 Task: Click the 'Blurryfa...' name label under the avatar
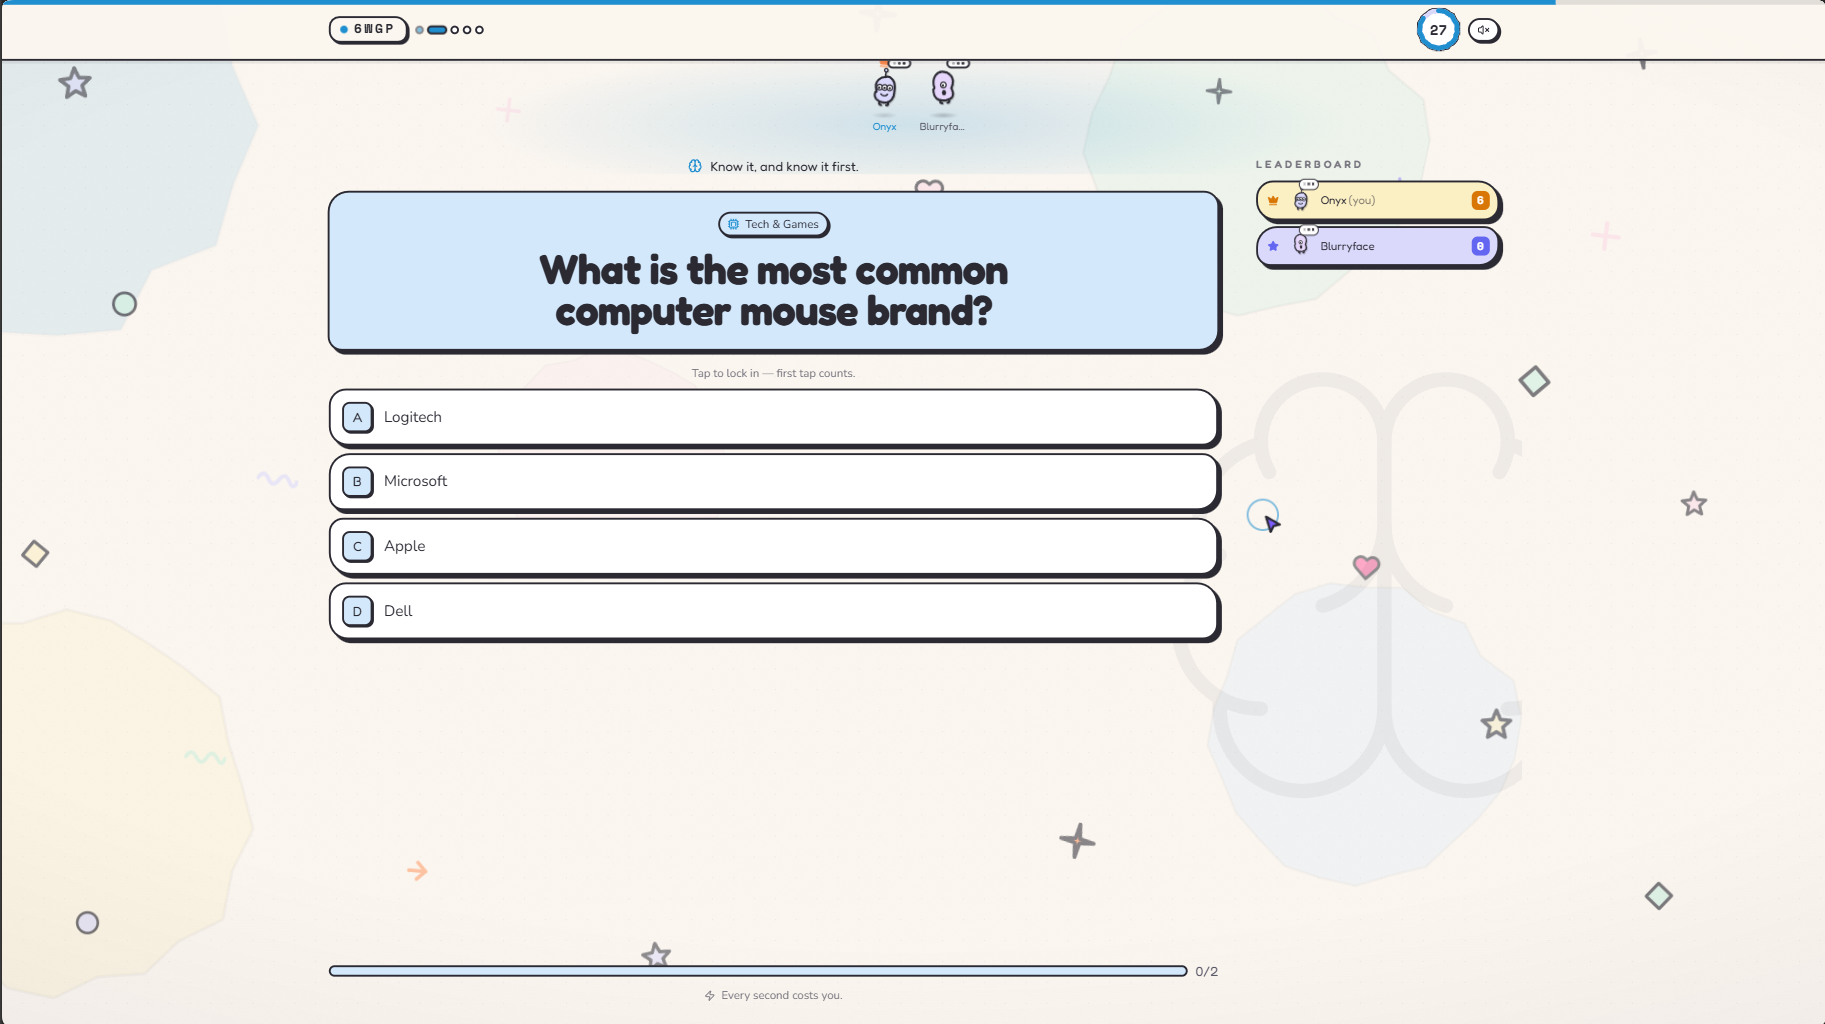pos(942,127)
